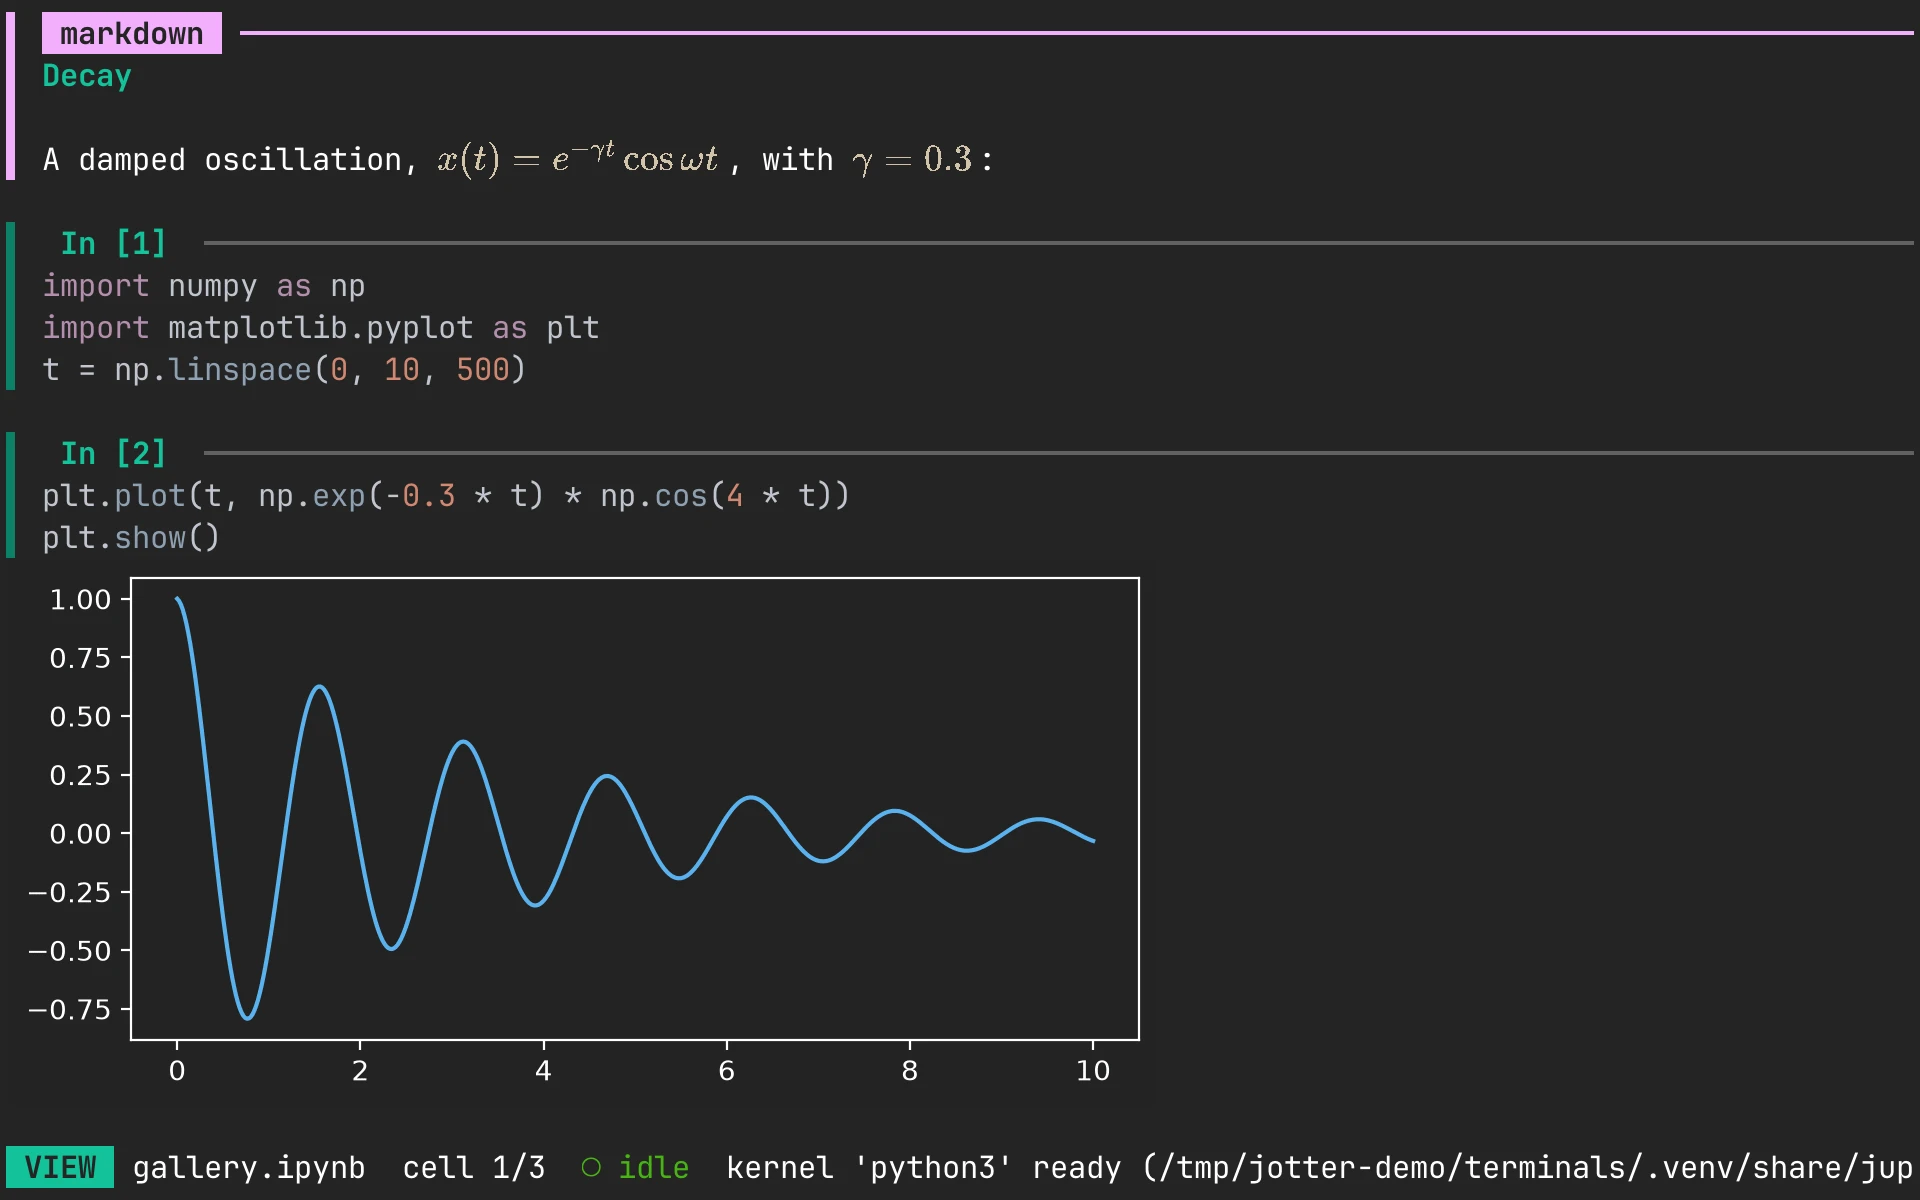Click the y-axis label '−0.75'
Viewport: 1920px width, 1200px height.
(69, 1010)
